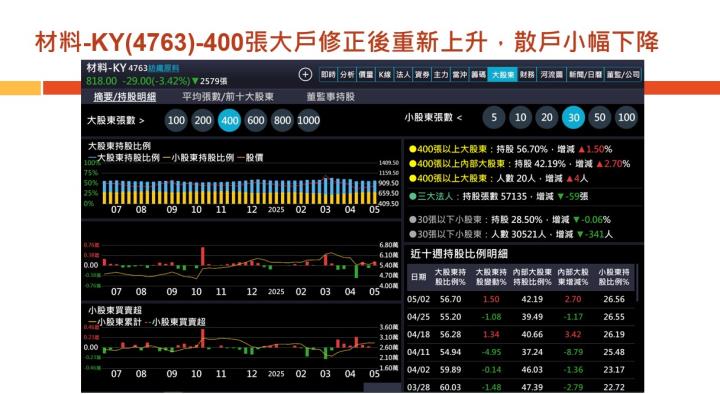
Task: Click the 紡織原料 industry link beside 4763
Action: click(x=163, y=68)
